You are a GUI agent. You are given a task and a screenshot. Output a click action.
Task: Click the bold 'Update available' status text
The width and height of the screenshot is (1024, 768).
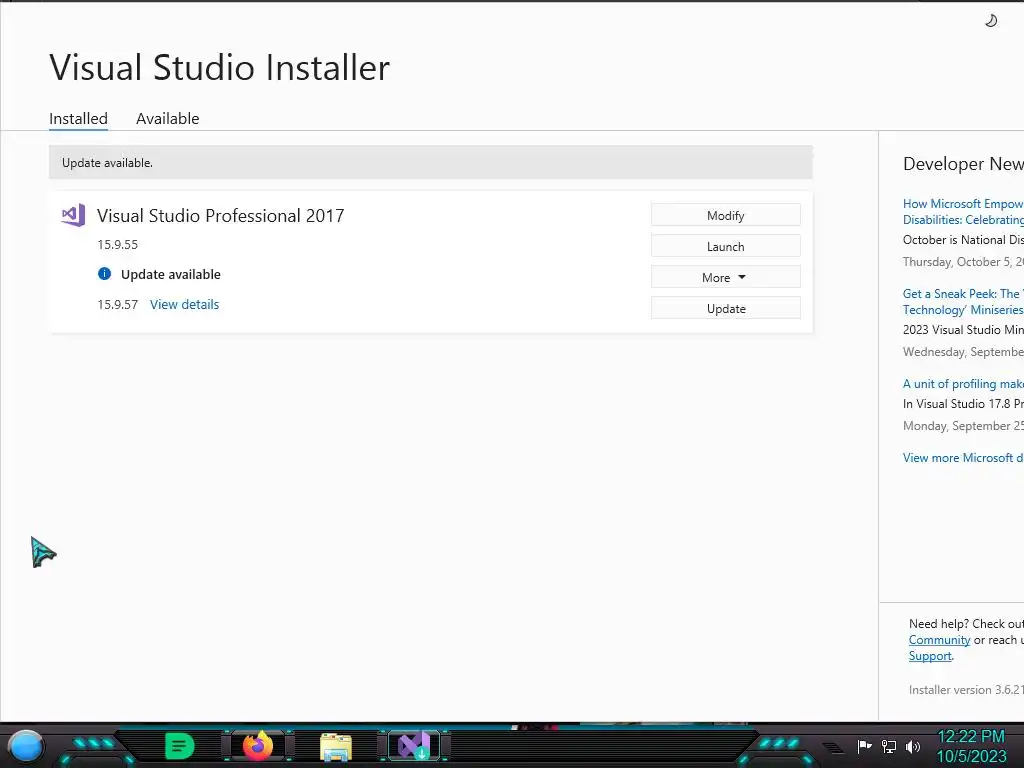pos(170,274)
